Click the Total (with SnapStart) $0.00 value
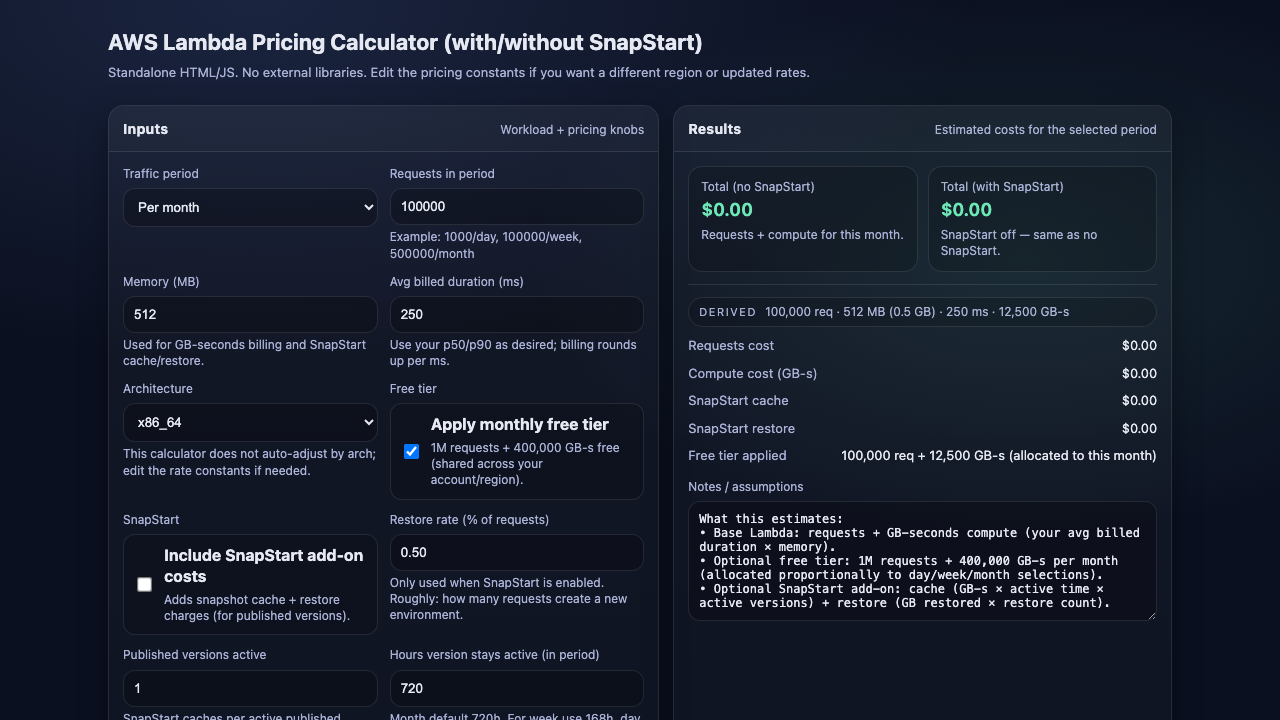The image size is (1280, 720). click(x=967, y=210)
